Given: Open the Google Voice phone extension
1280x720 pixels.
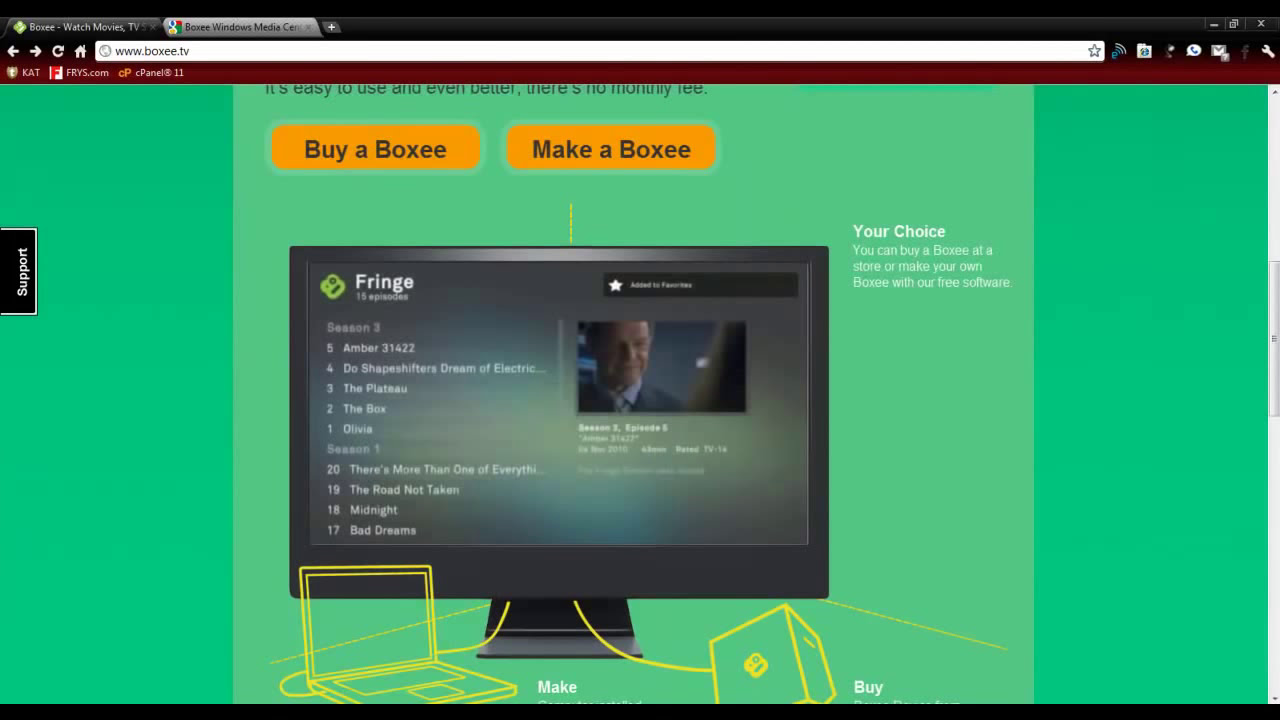Looking at the screenshot, I should (1194, 51).
